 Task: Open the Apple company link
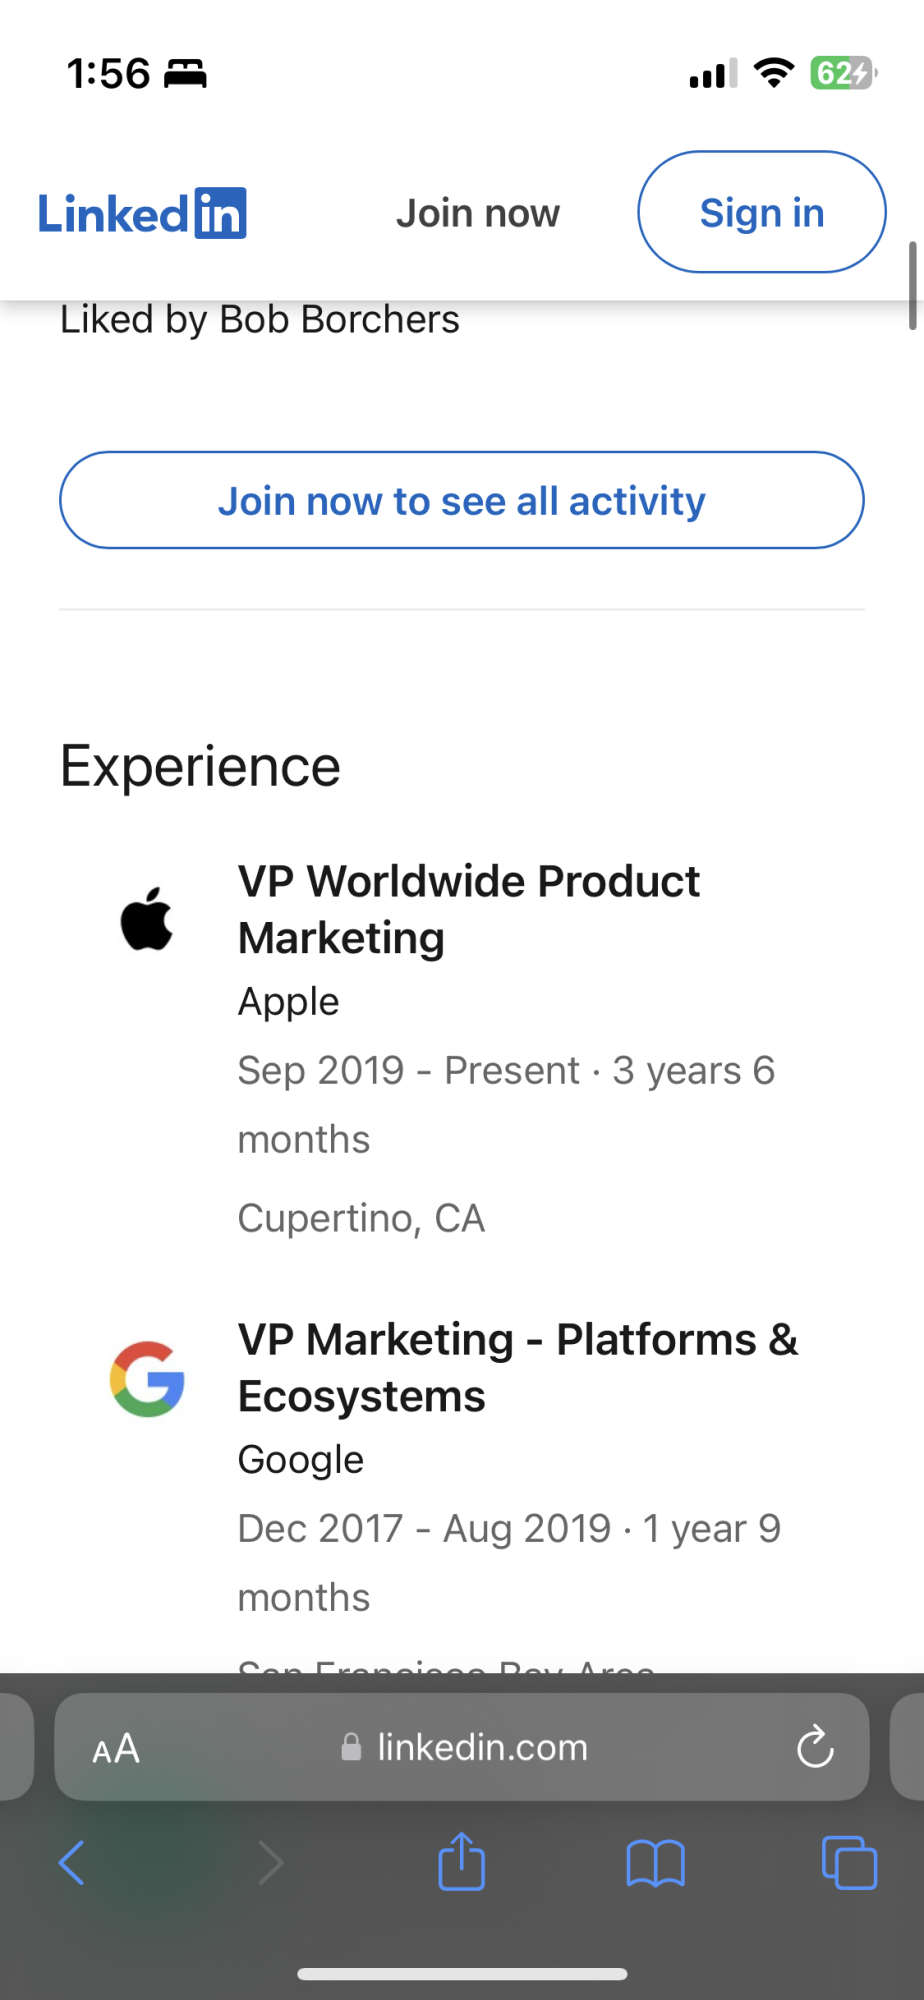(x=288, y=1001)
